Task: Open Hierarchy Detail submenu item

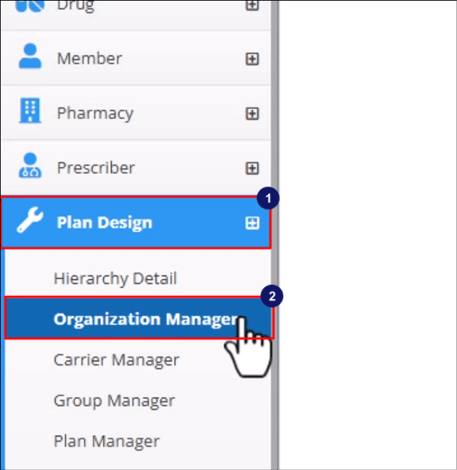Action: (x=115, y=279)
